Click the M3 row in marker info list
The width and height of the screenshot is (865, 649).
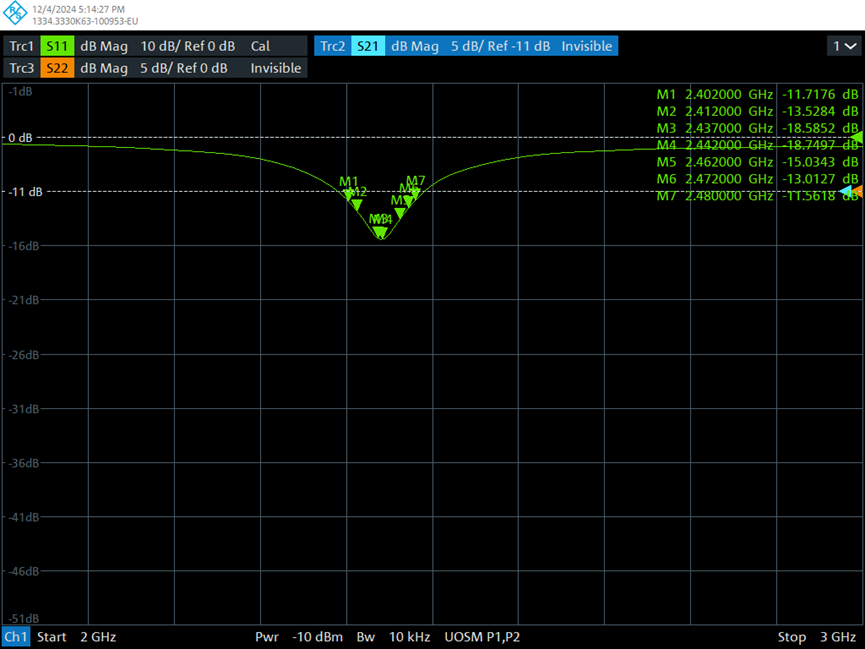(757, 128)
